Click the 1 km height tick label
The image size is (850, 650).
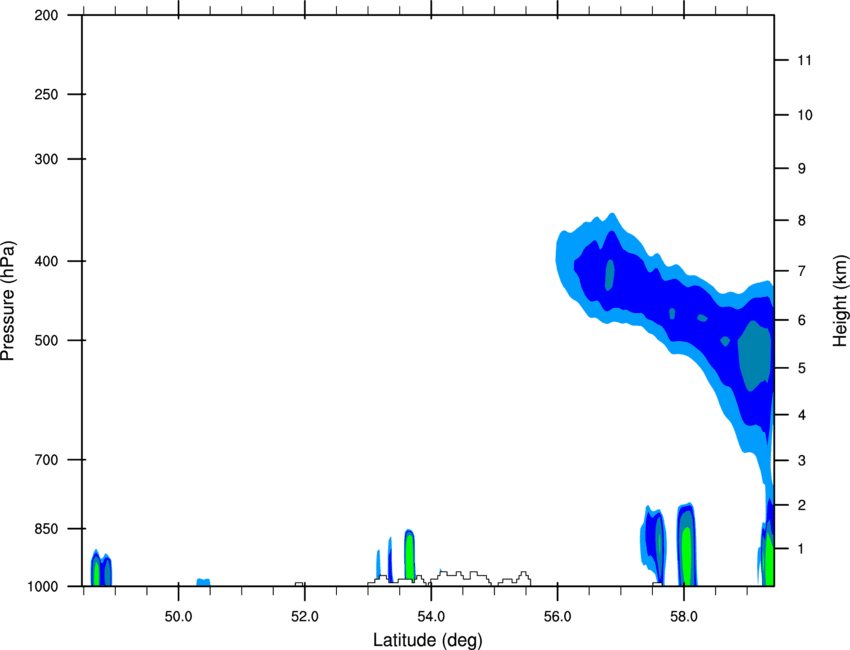coord(802,549)
